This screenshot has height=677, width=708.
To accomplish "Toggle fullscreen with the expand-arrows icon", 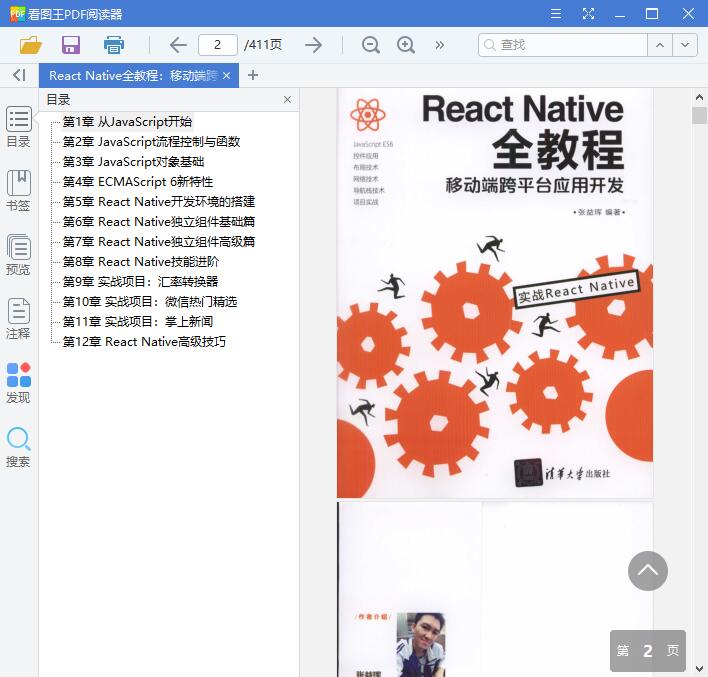I will point(588,14).
